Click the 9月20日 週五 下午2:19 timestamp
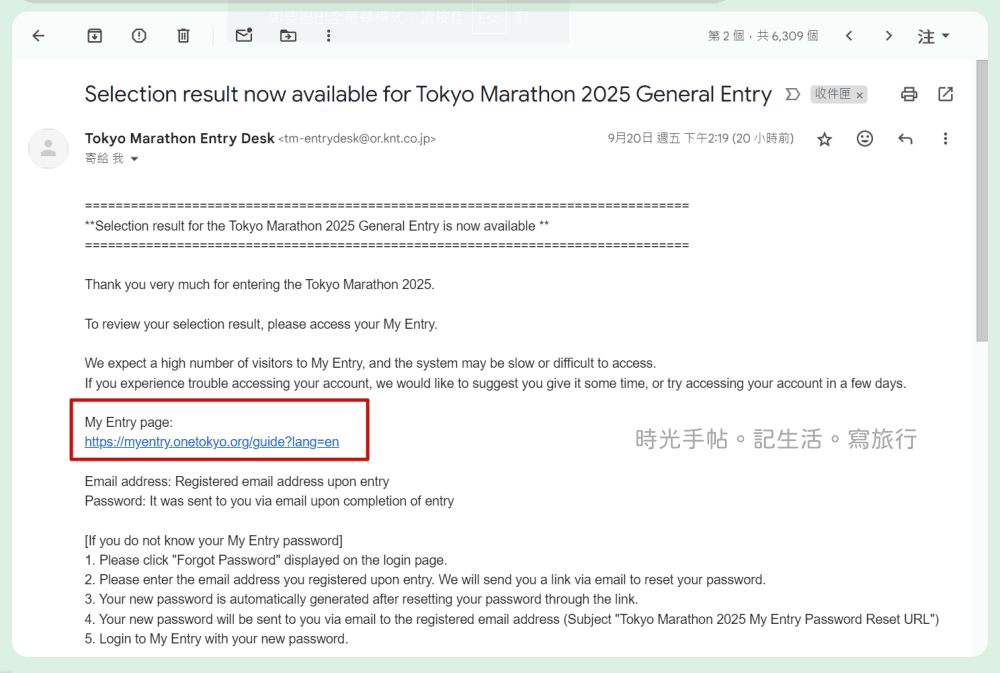The width and height of the screenshot is (1000, 673). pyautogui.click(x=700, y=138)
